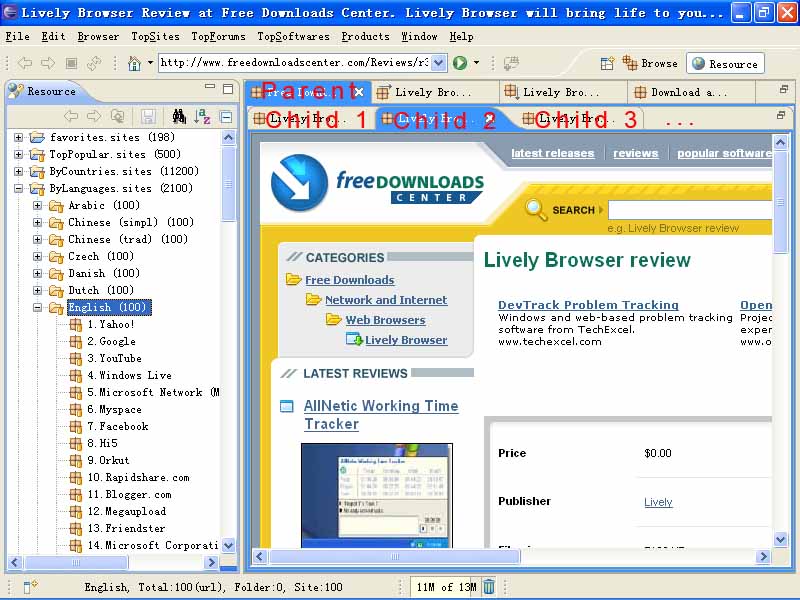
Task: Select the 1. Yahoo! site
Action: point(110,324)
